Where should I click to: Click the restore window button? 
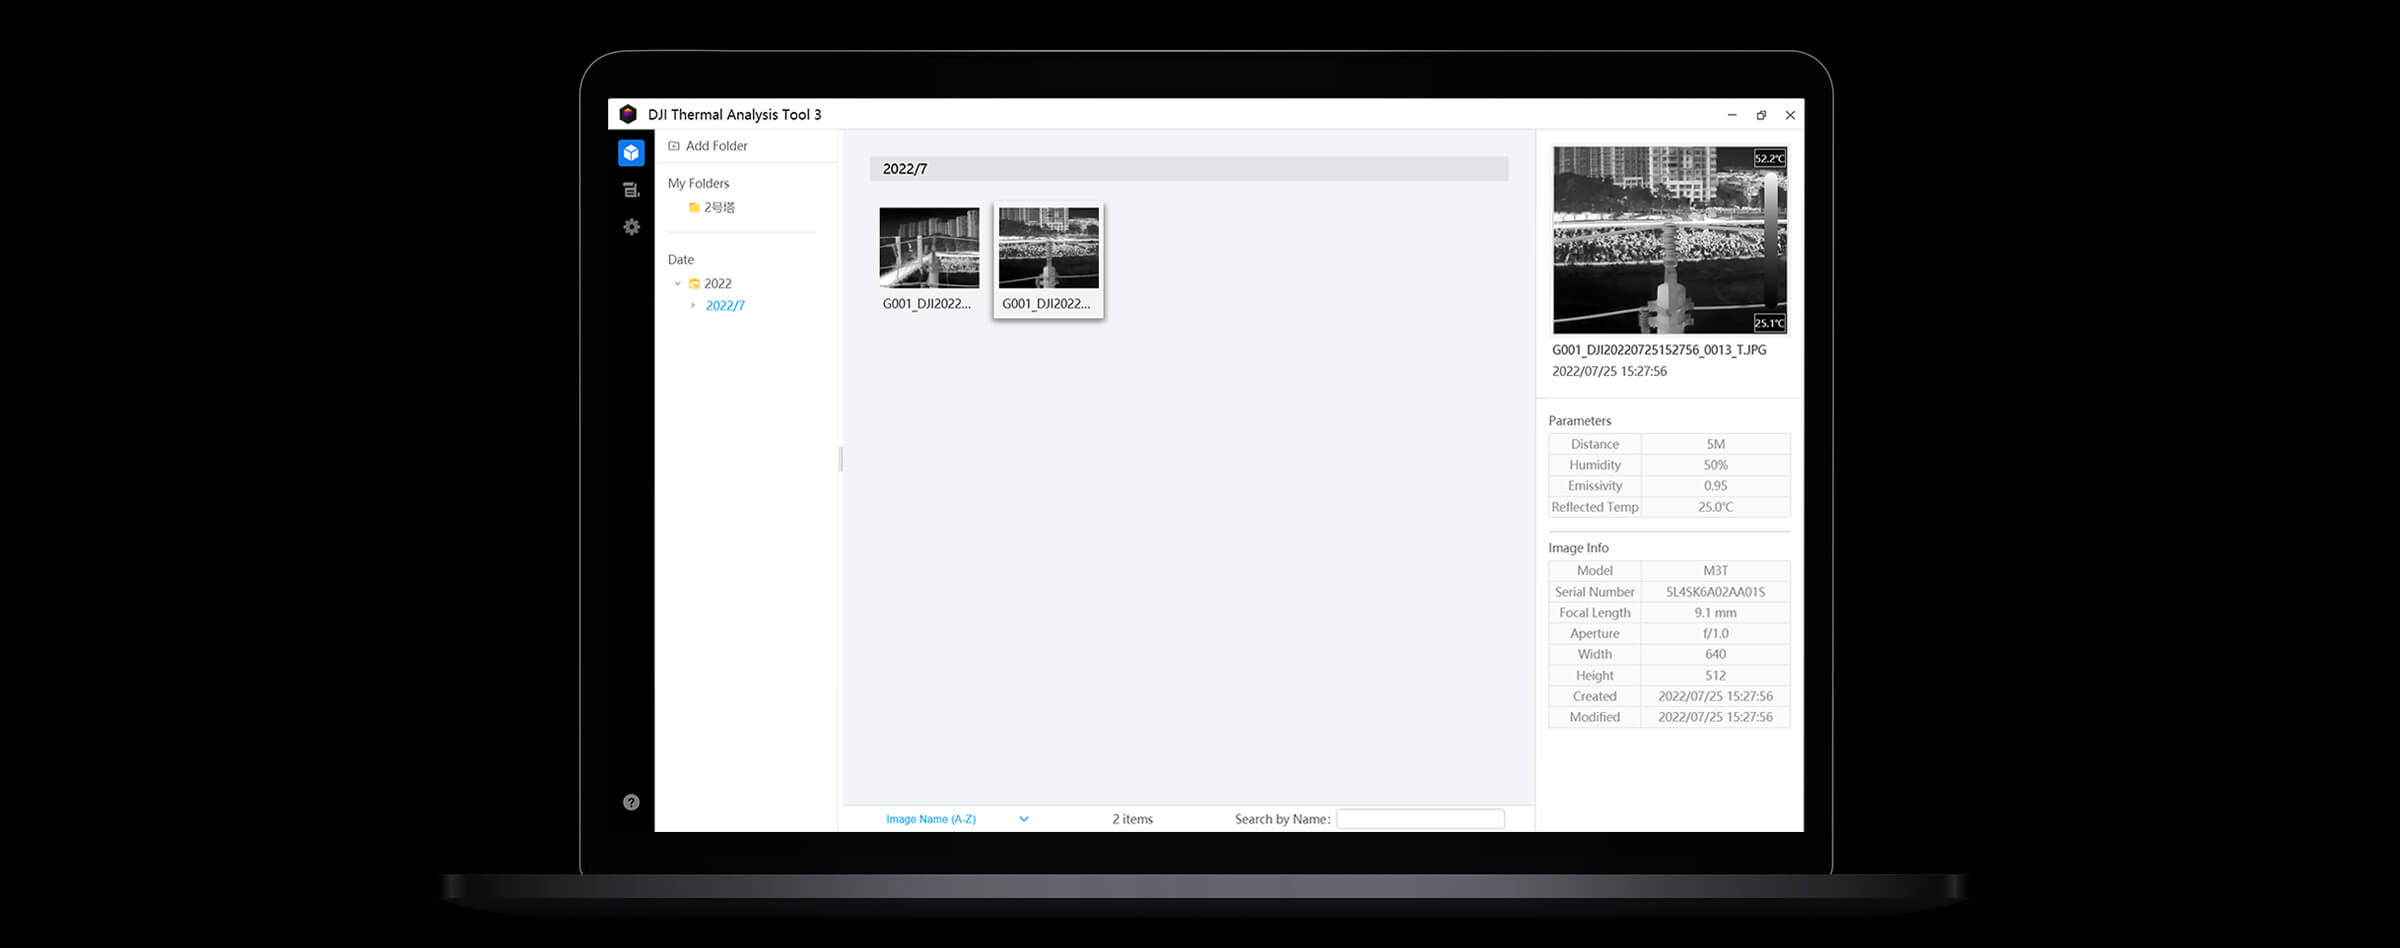1760,114
